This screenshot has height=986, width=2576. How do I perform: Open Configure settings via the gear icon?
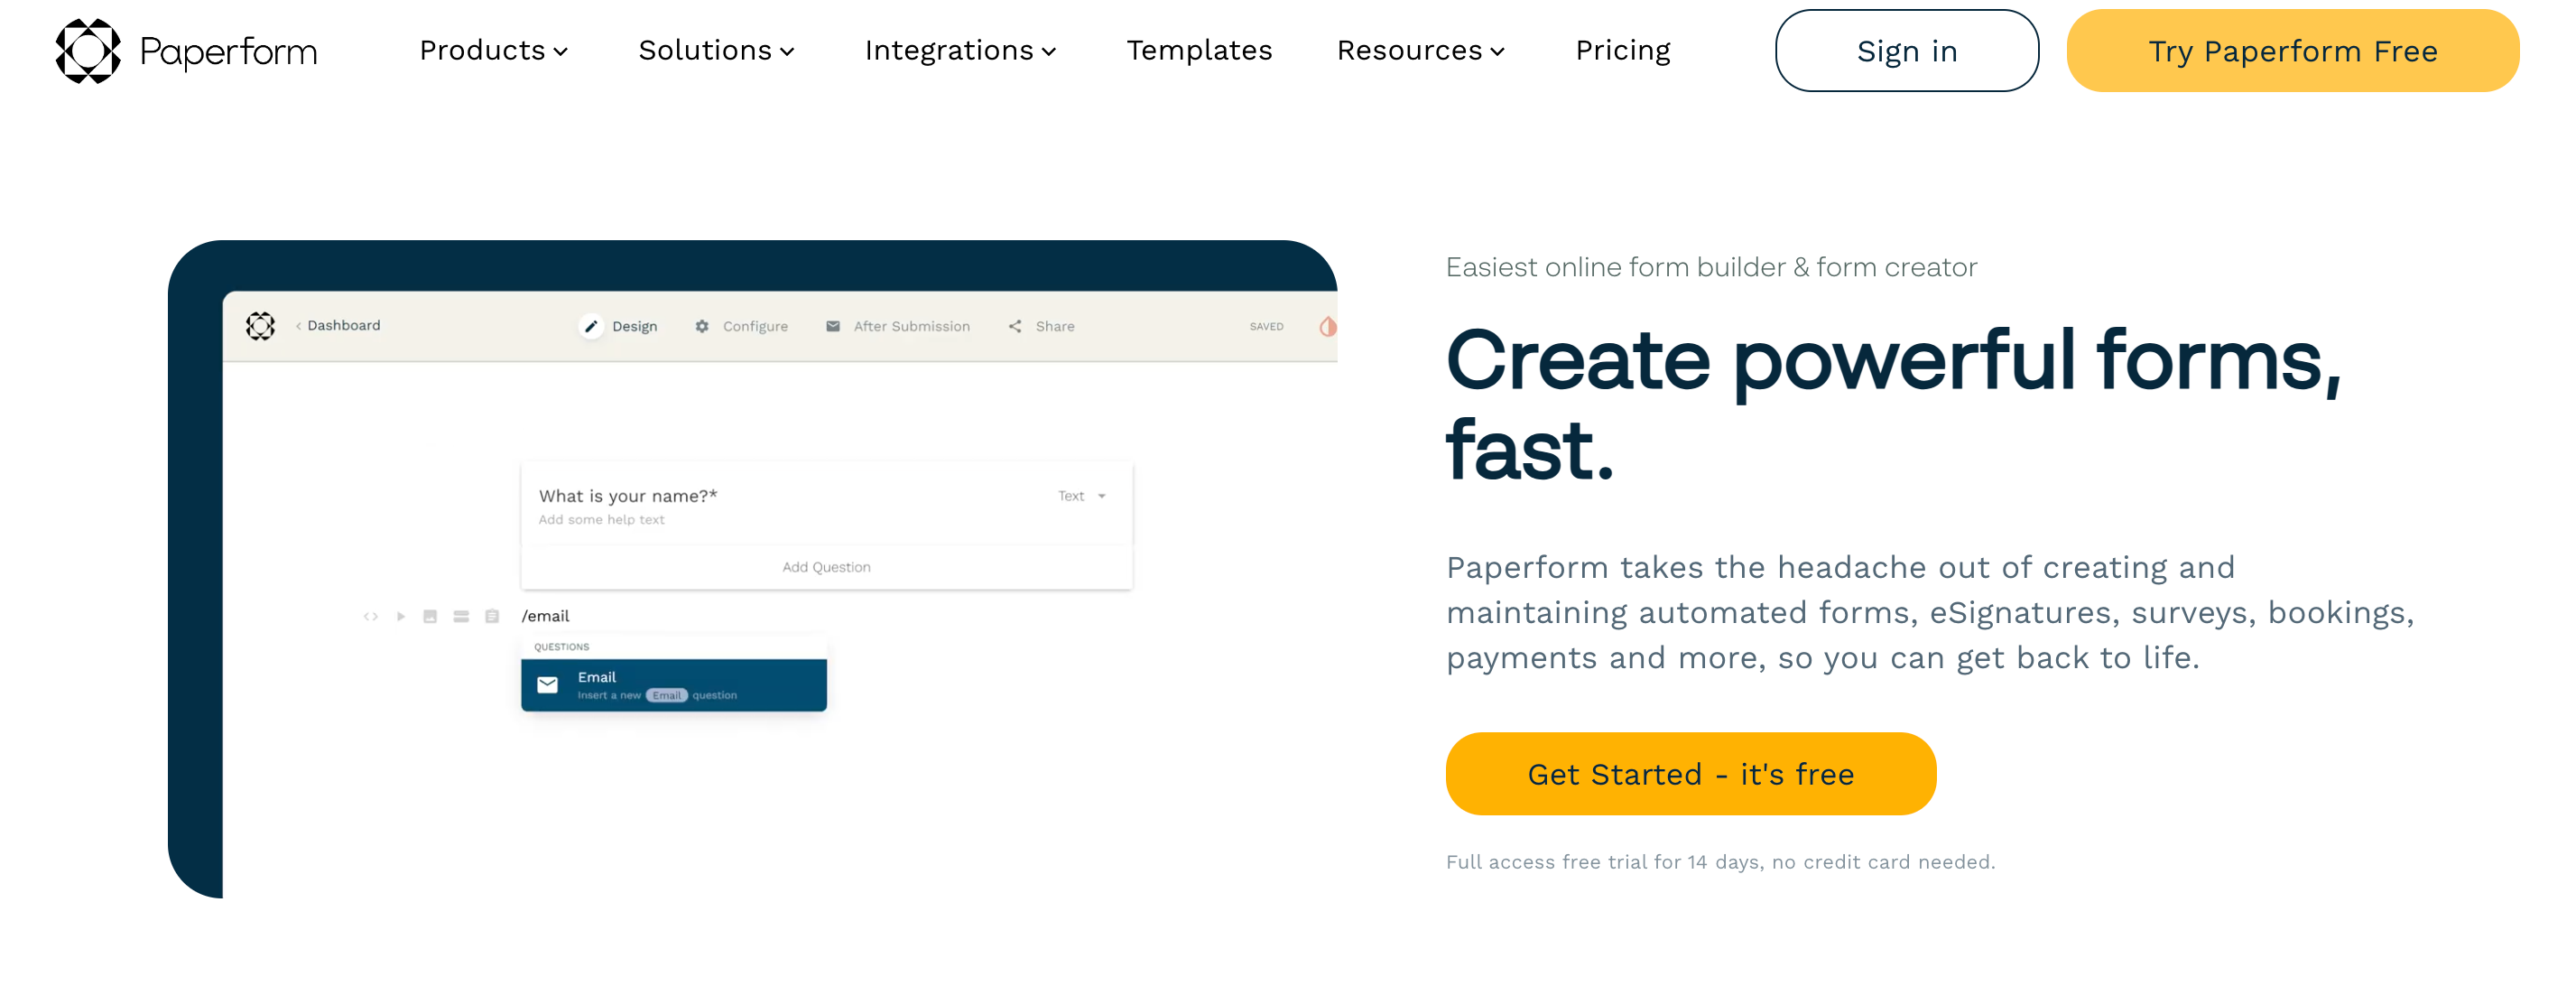coord(702,326)
